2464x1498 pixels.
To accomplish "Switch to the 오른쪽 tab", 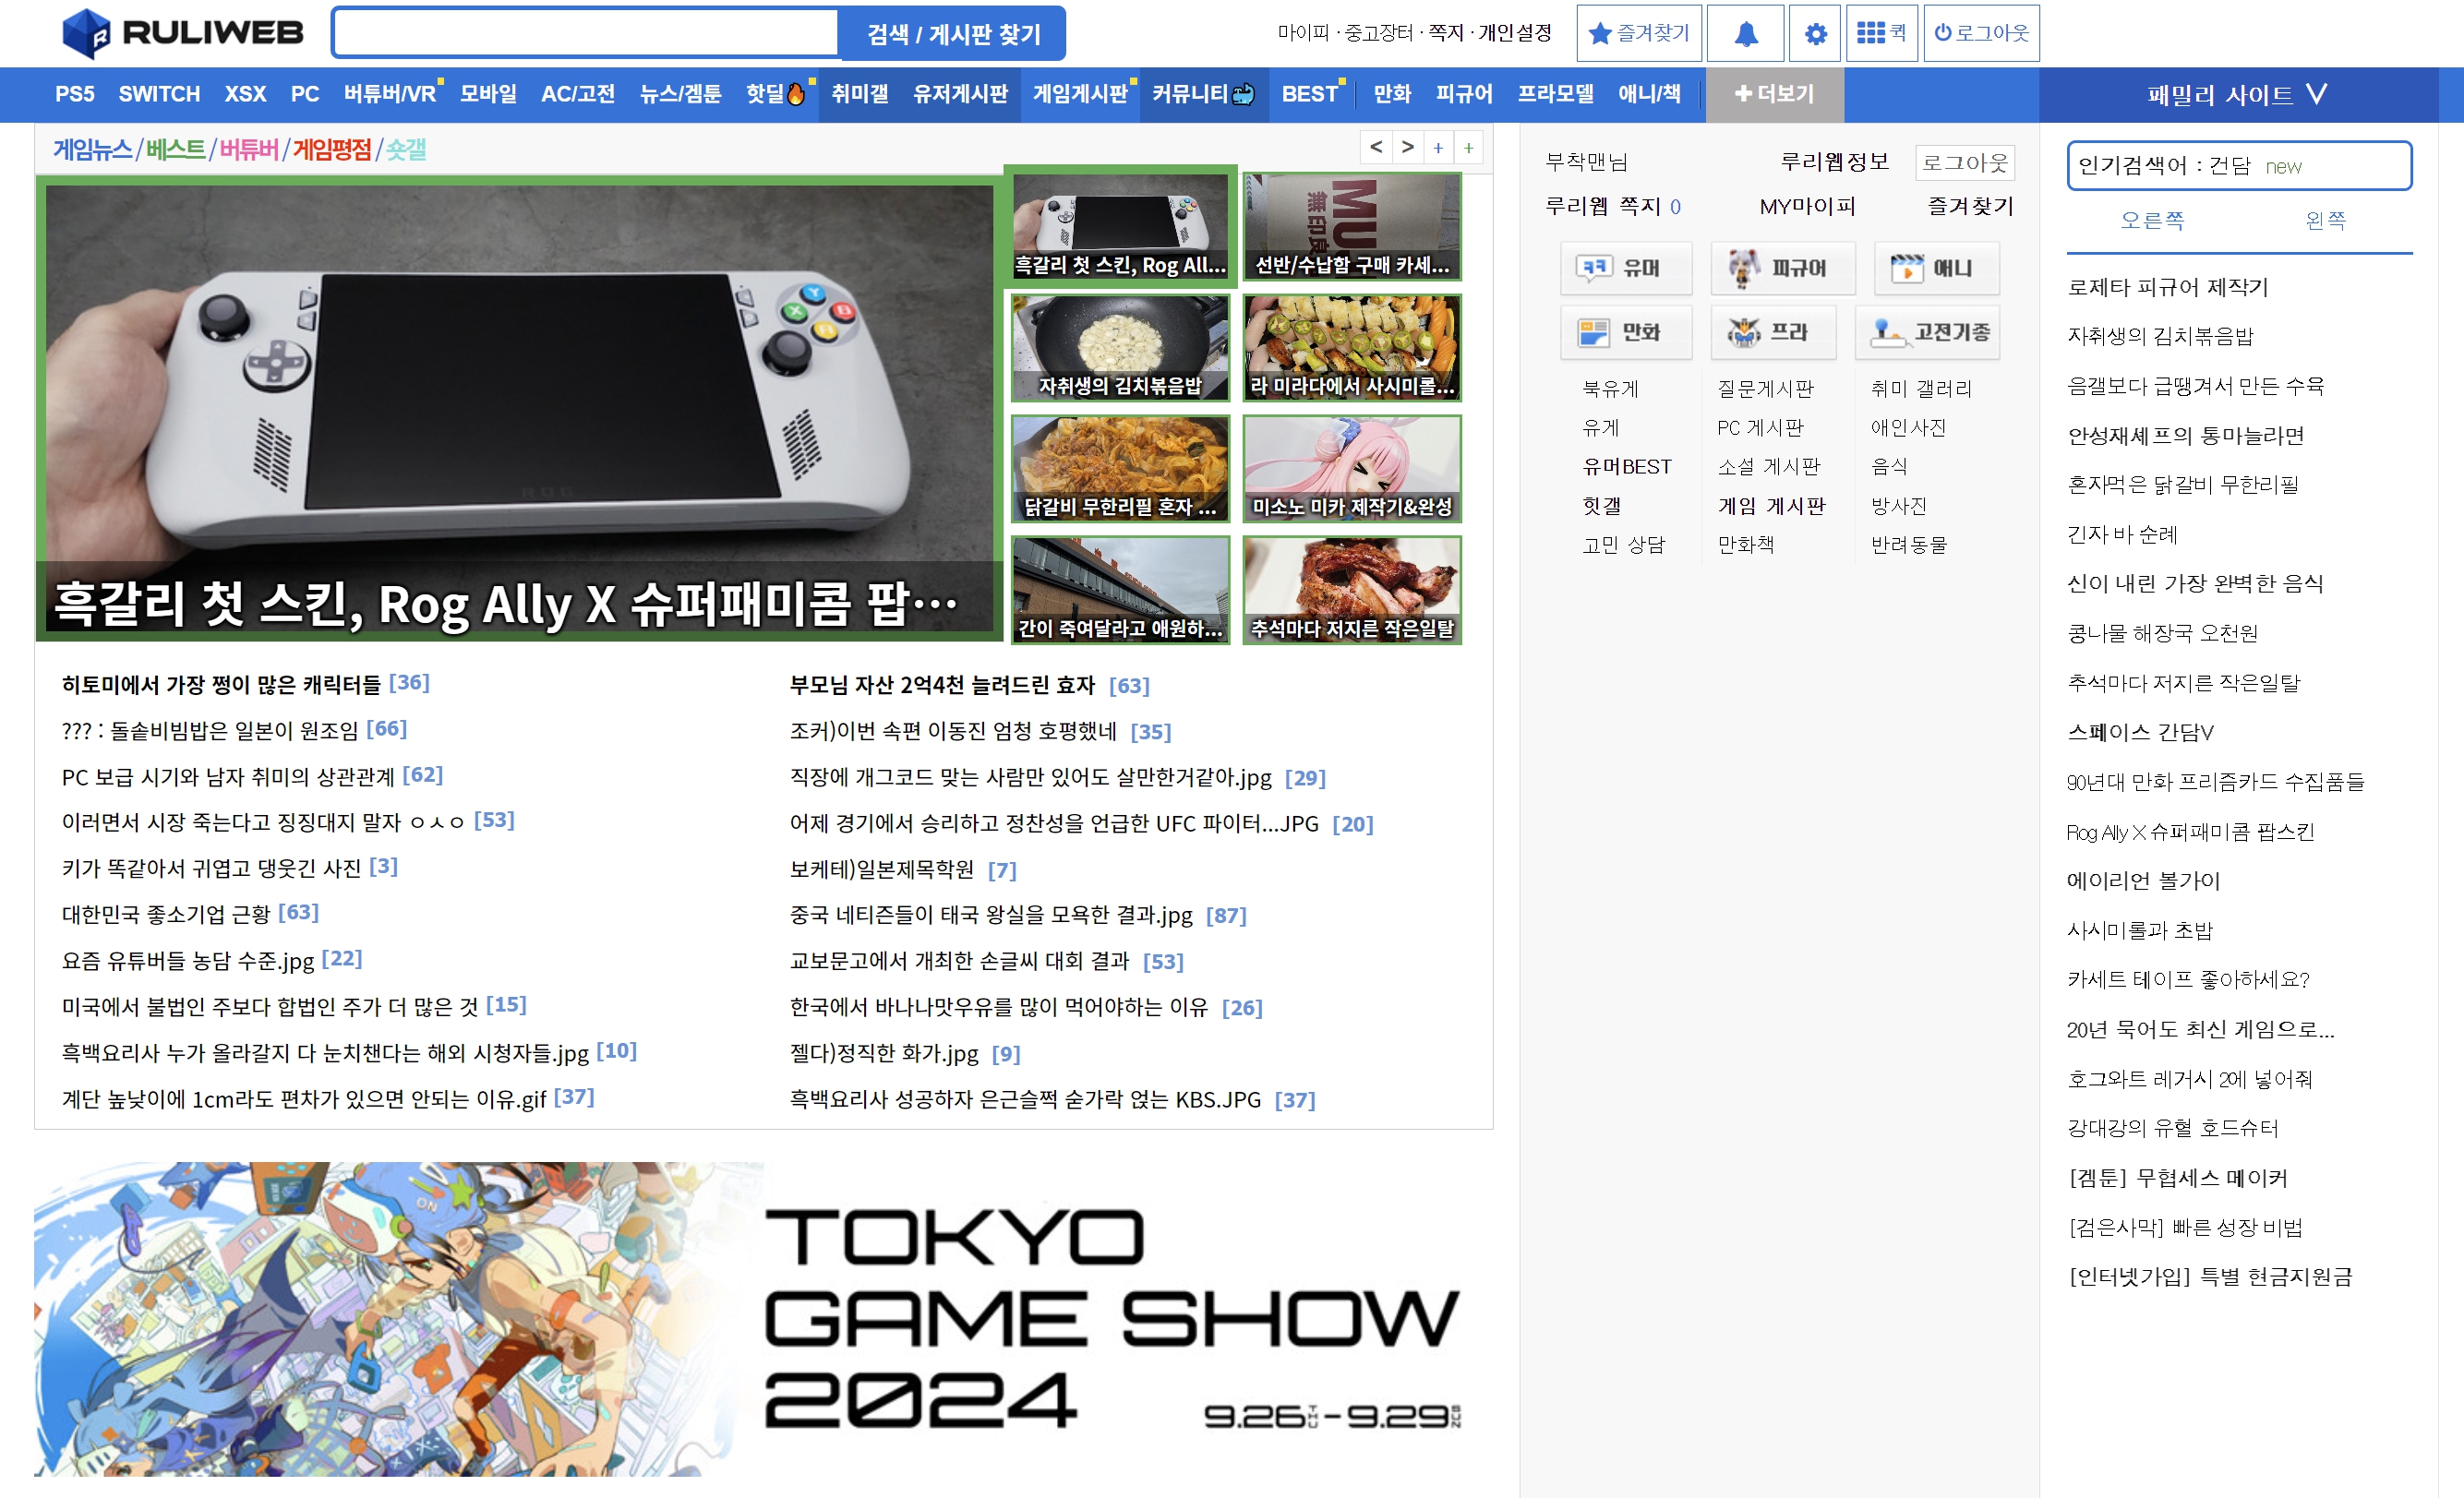I will point(2152,220).
